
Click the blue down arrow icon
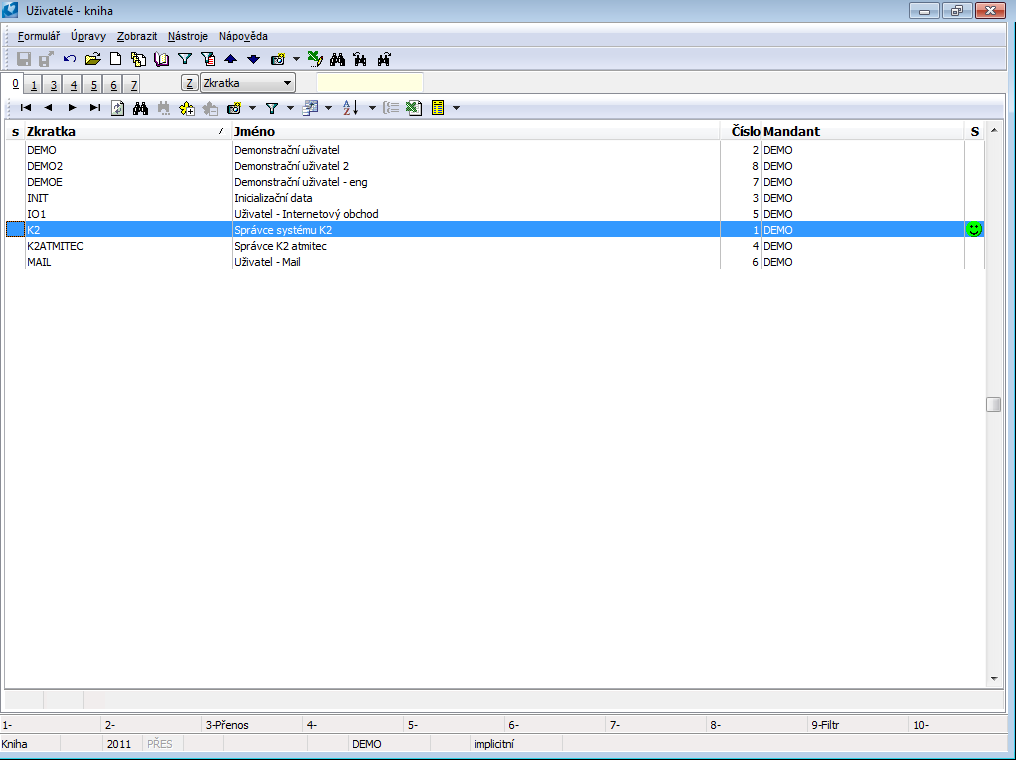(253, 60)
